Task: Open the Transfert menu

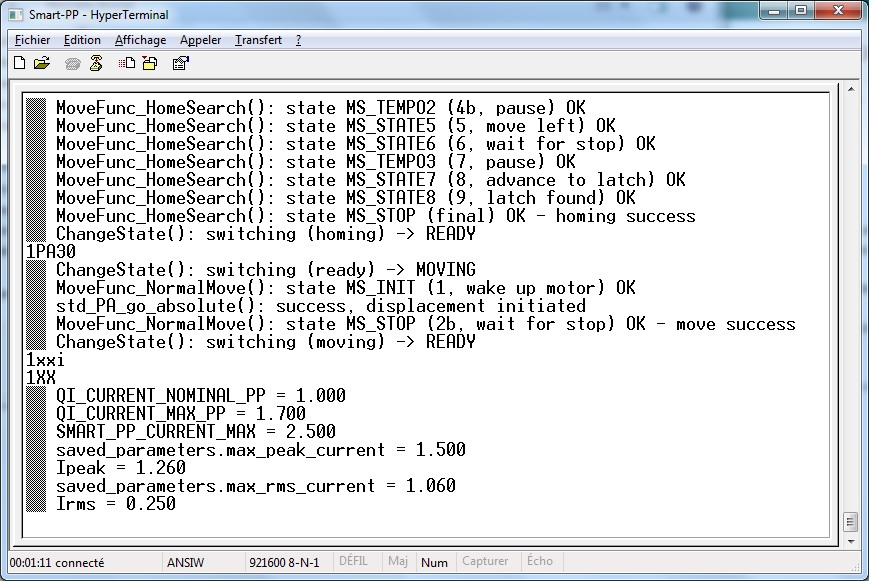Action: (258, 40)
